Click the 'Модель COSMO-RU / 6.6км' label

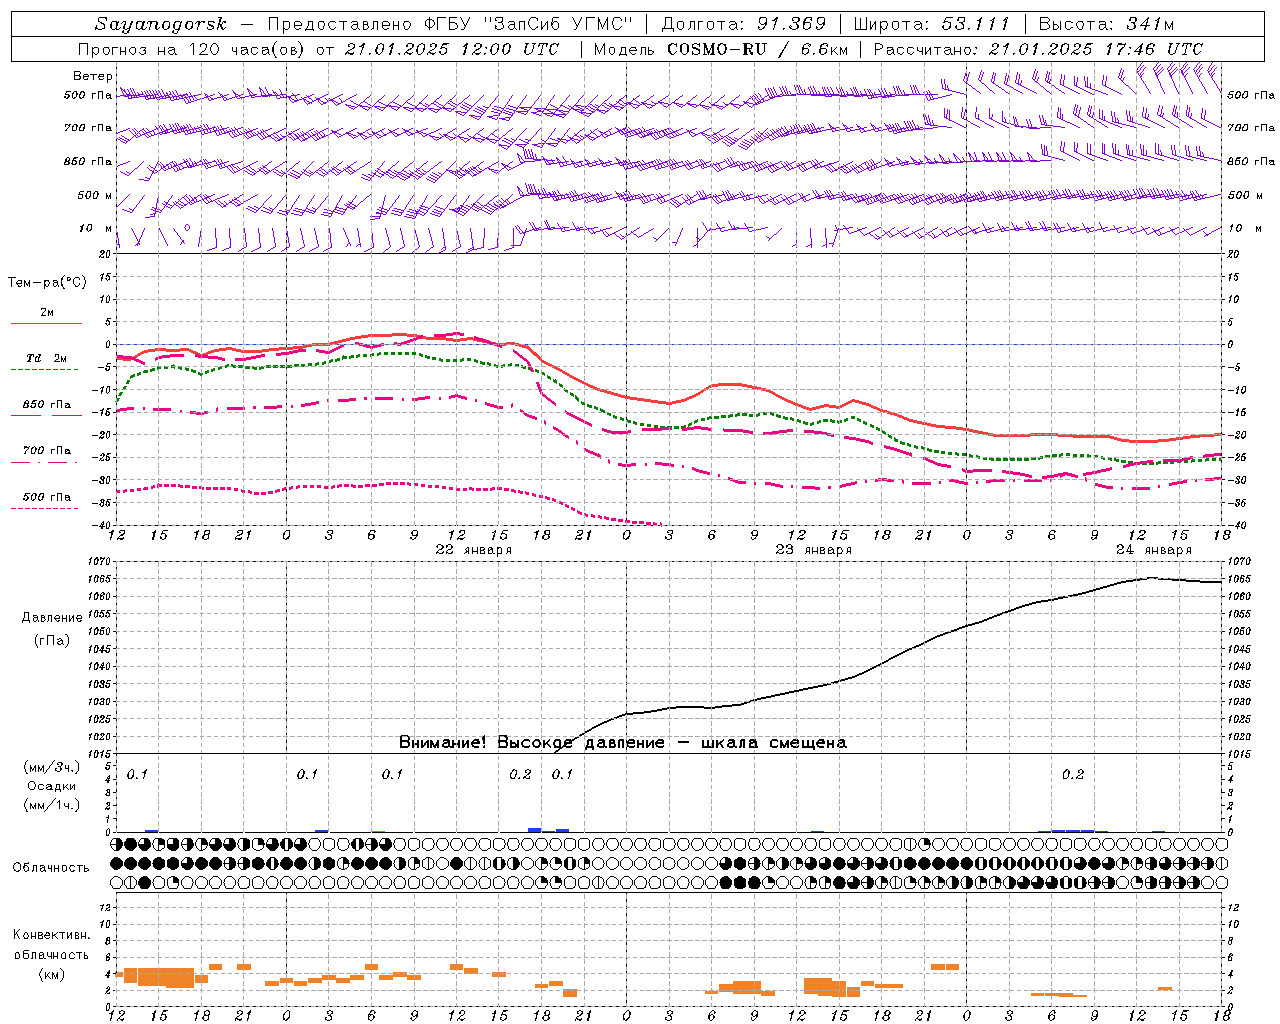coord(721,49)
